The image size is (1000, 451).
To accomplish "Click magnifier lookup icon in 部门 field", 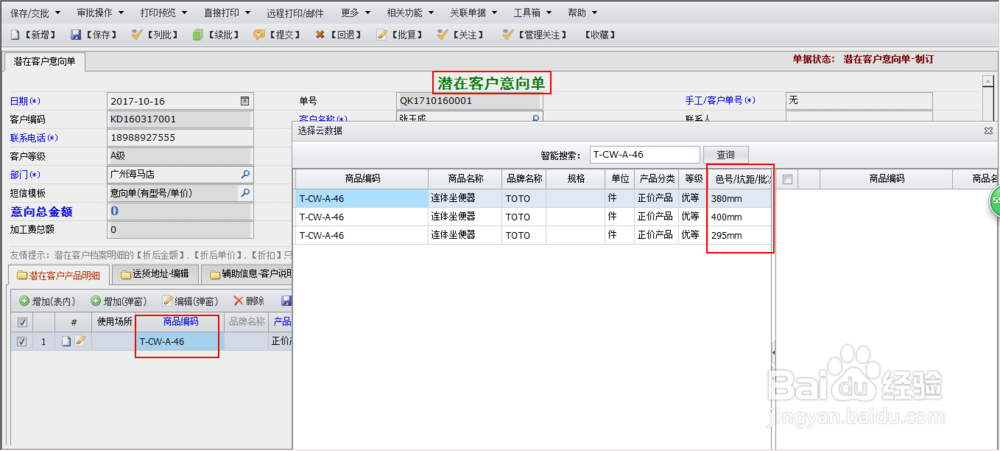I will click(246, 174).
